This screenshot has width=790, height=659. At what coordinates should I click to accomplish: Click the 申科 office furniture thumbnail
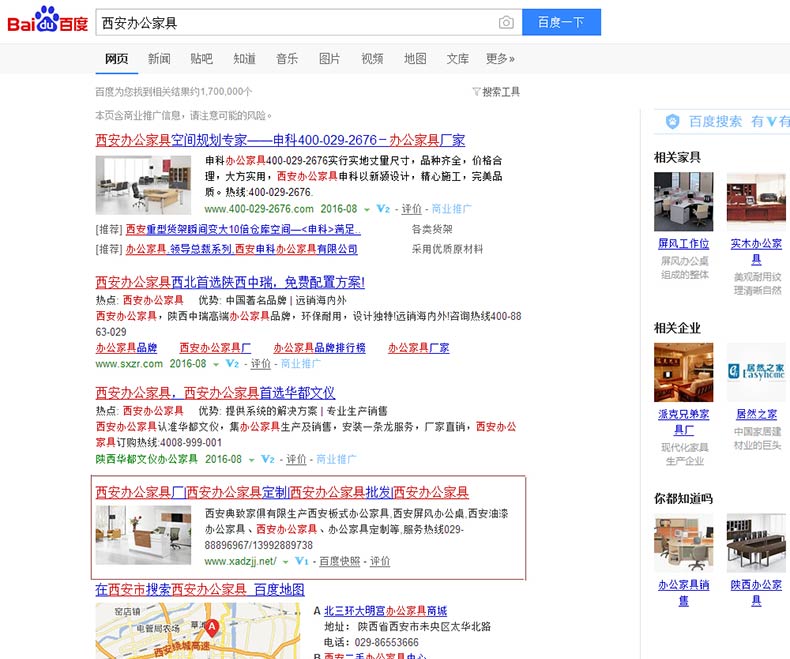(144, 185)
